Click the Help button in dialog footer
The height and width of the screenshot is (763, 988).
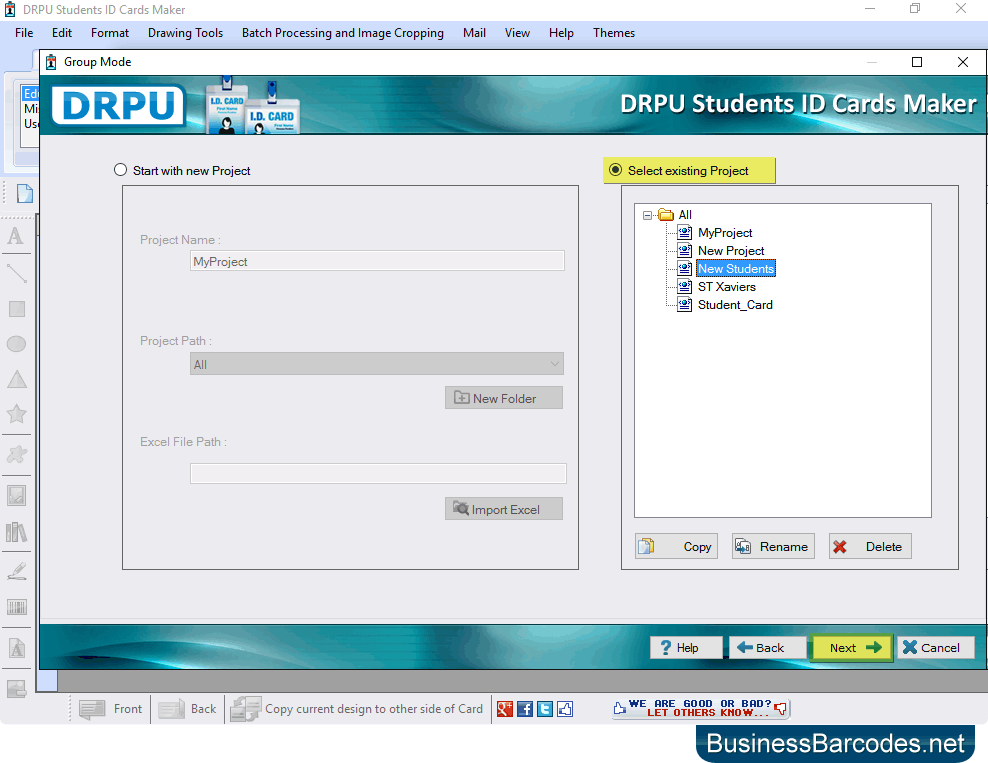coord(686,648)
